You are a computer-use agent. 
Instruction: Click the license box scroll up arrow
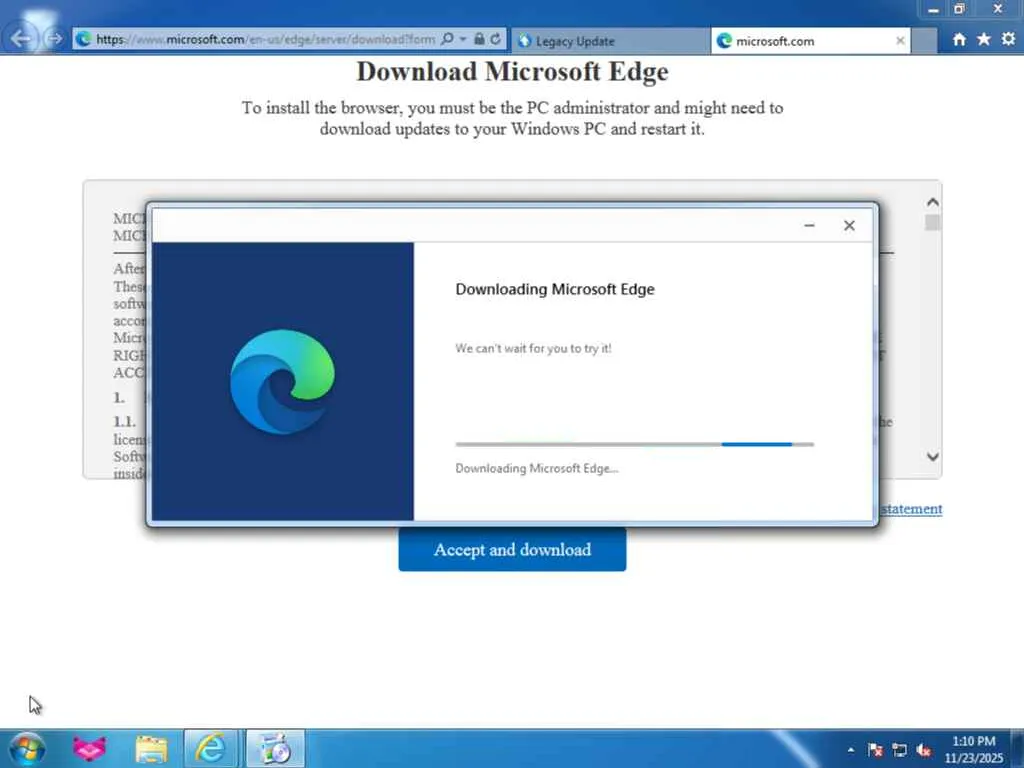click(933, 202)
